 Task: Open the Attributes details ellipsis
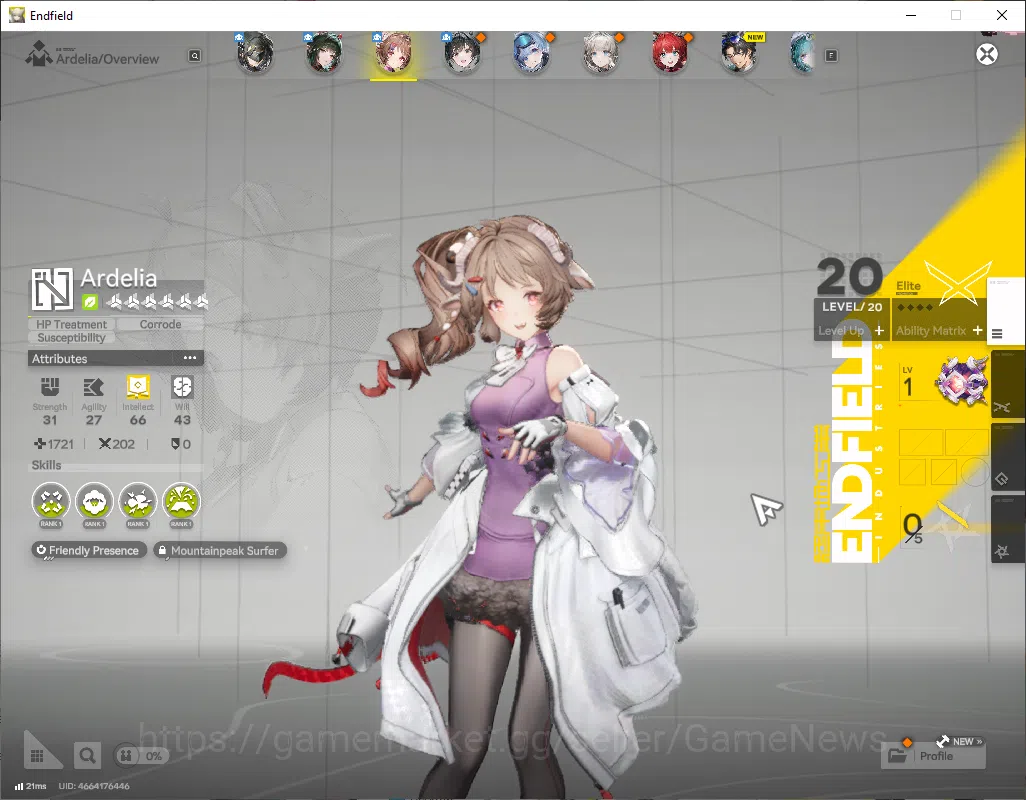(190, 358)
